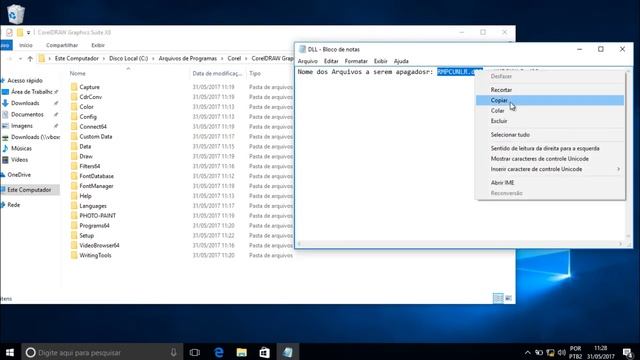The width and height of the screenshot is (640, 360).
Task: Select the Connect64 folder
Action: pyautogui.click(x=93, y=127)
